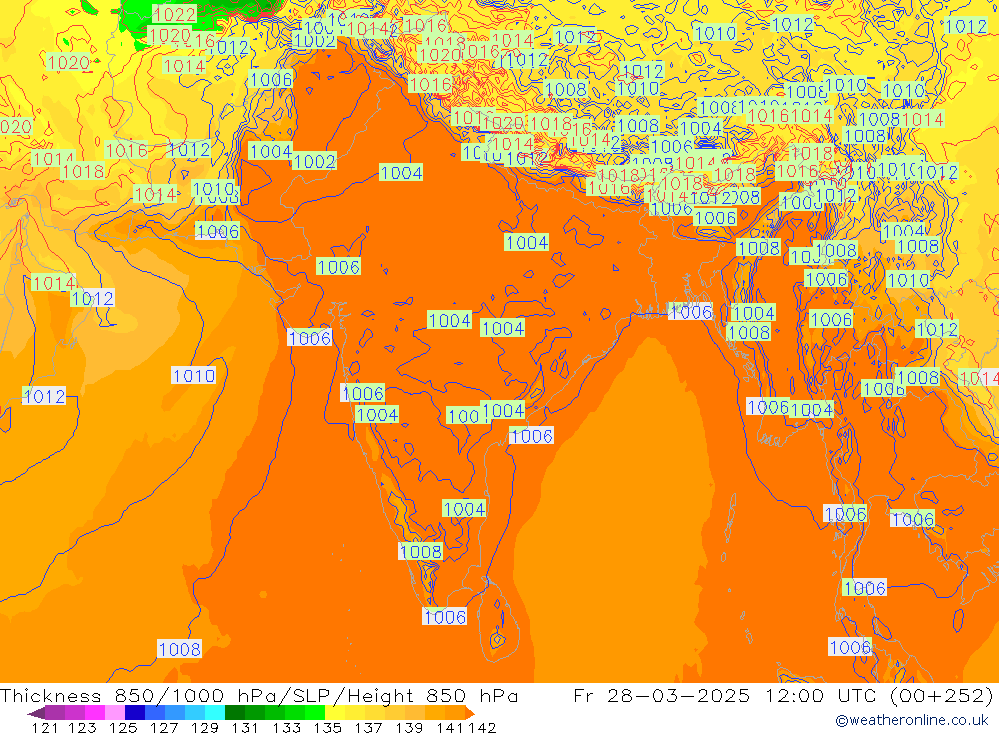
Task: Click legend value 139
Action: coord(409,727)
